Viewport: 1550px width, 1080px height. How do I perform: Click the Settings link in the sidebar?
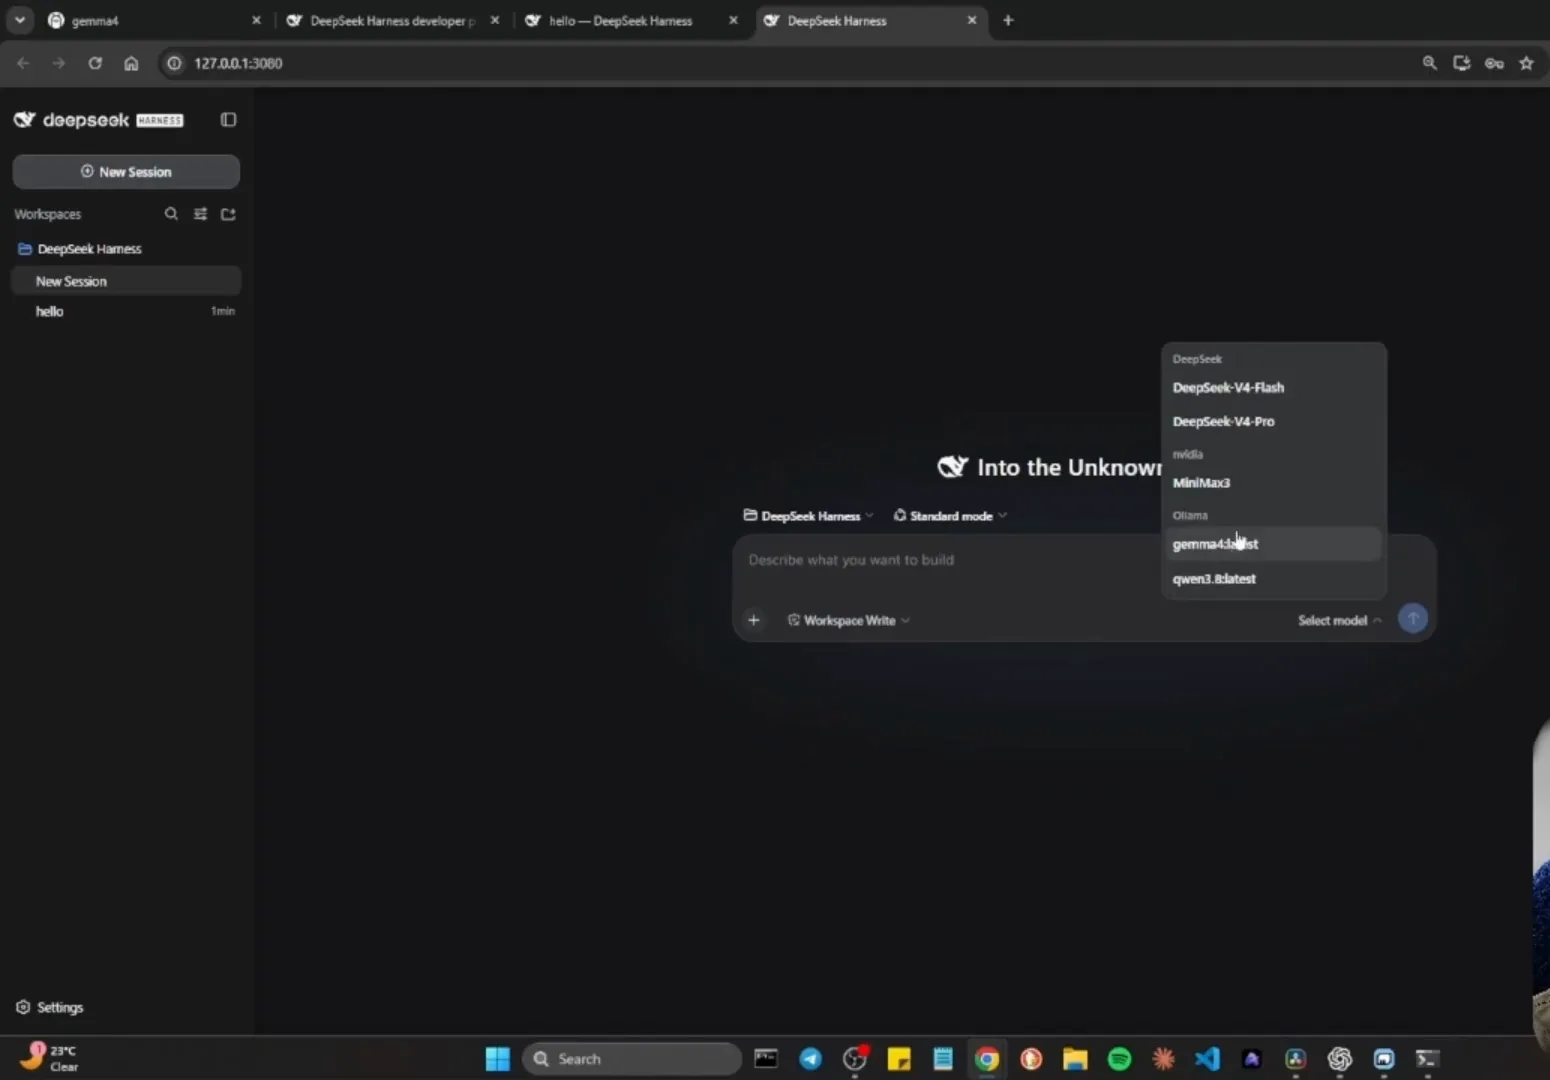(60, 1007)
